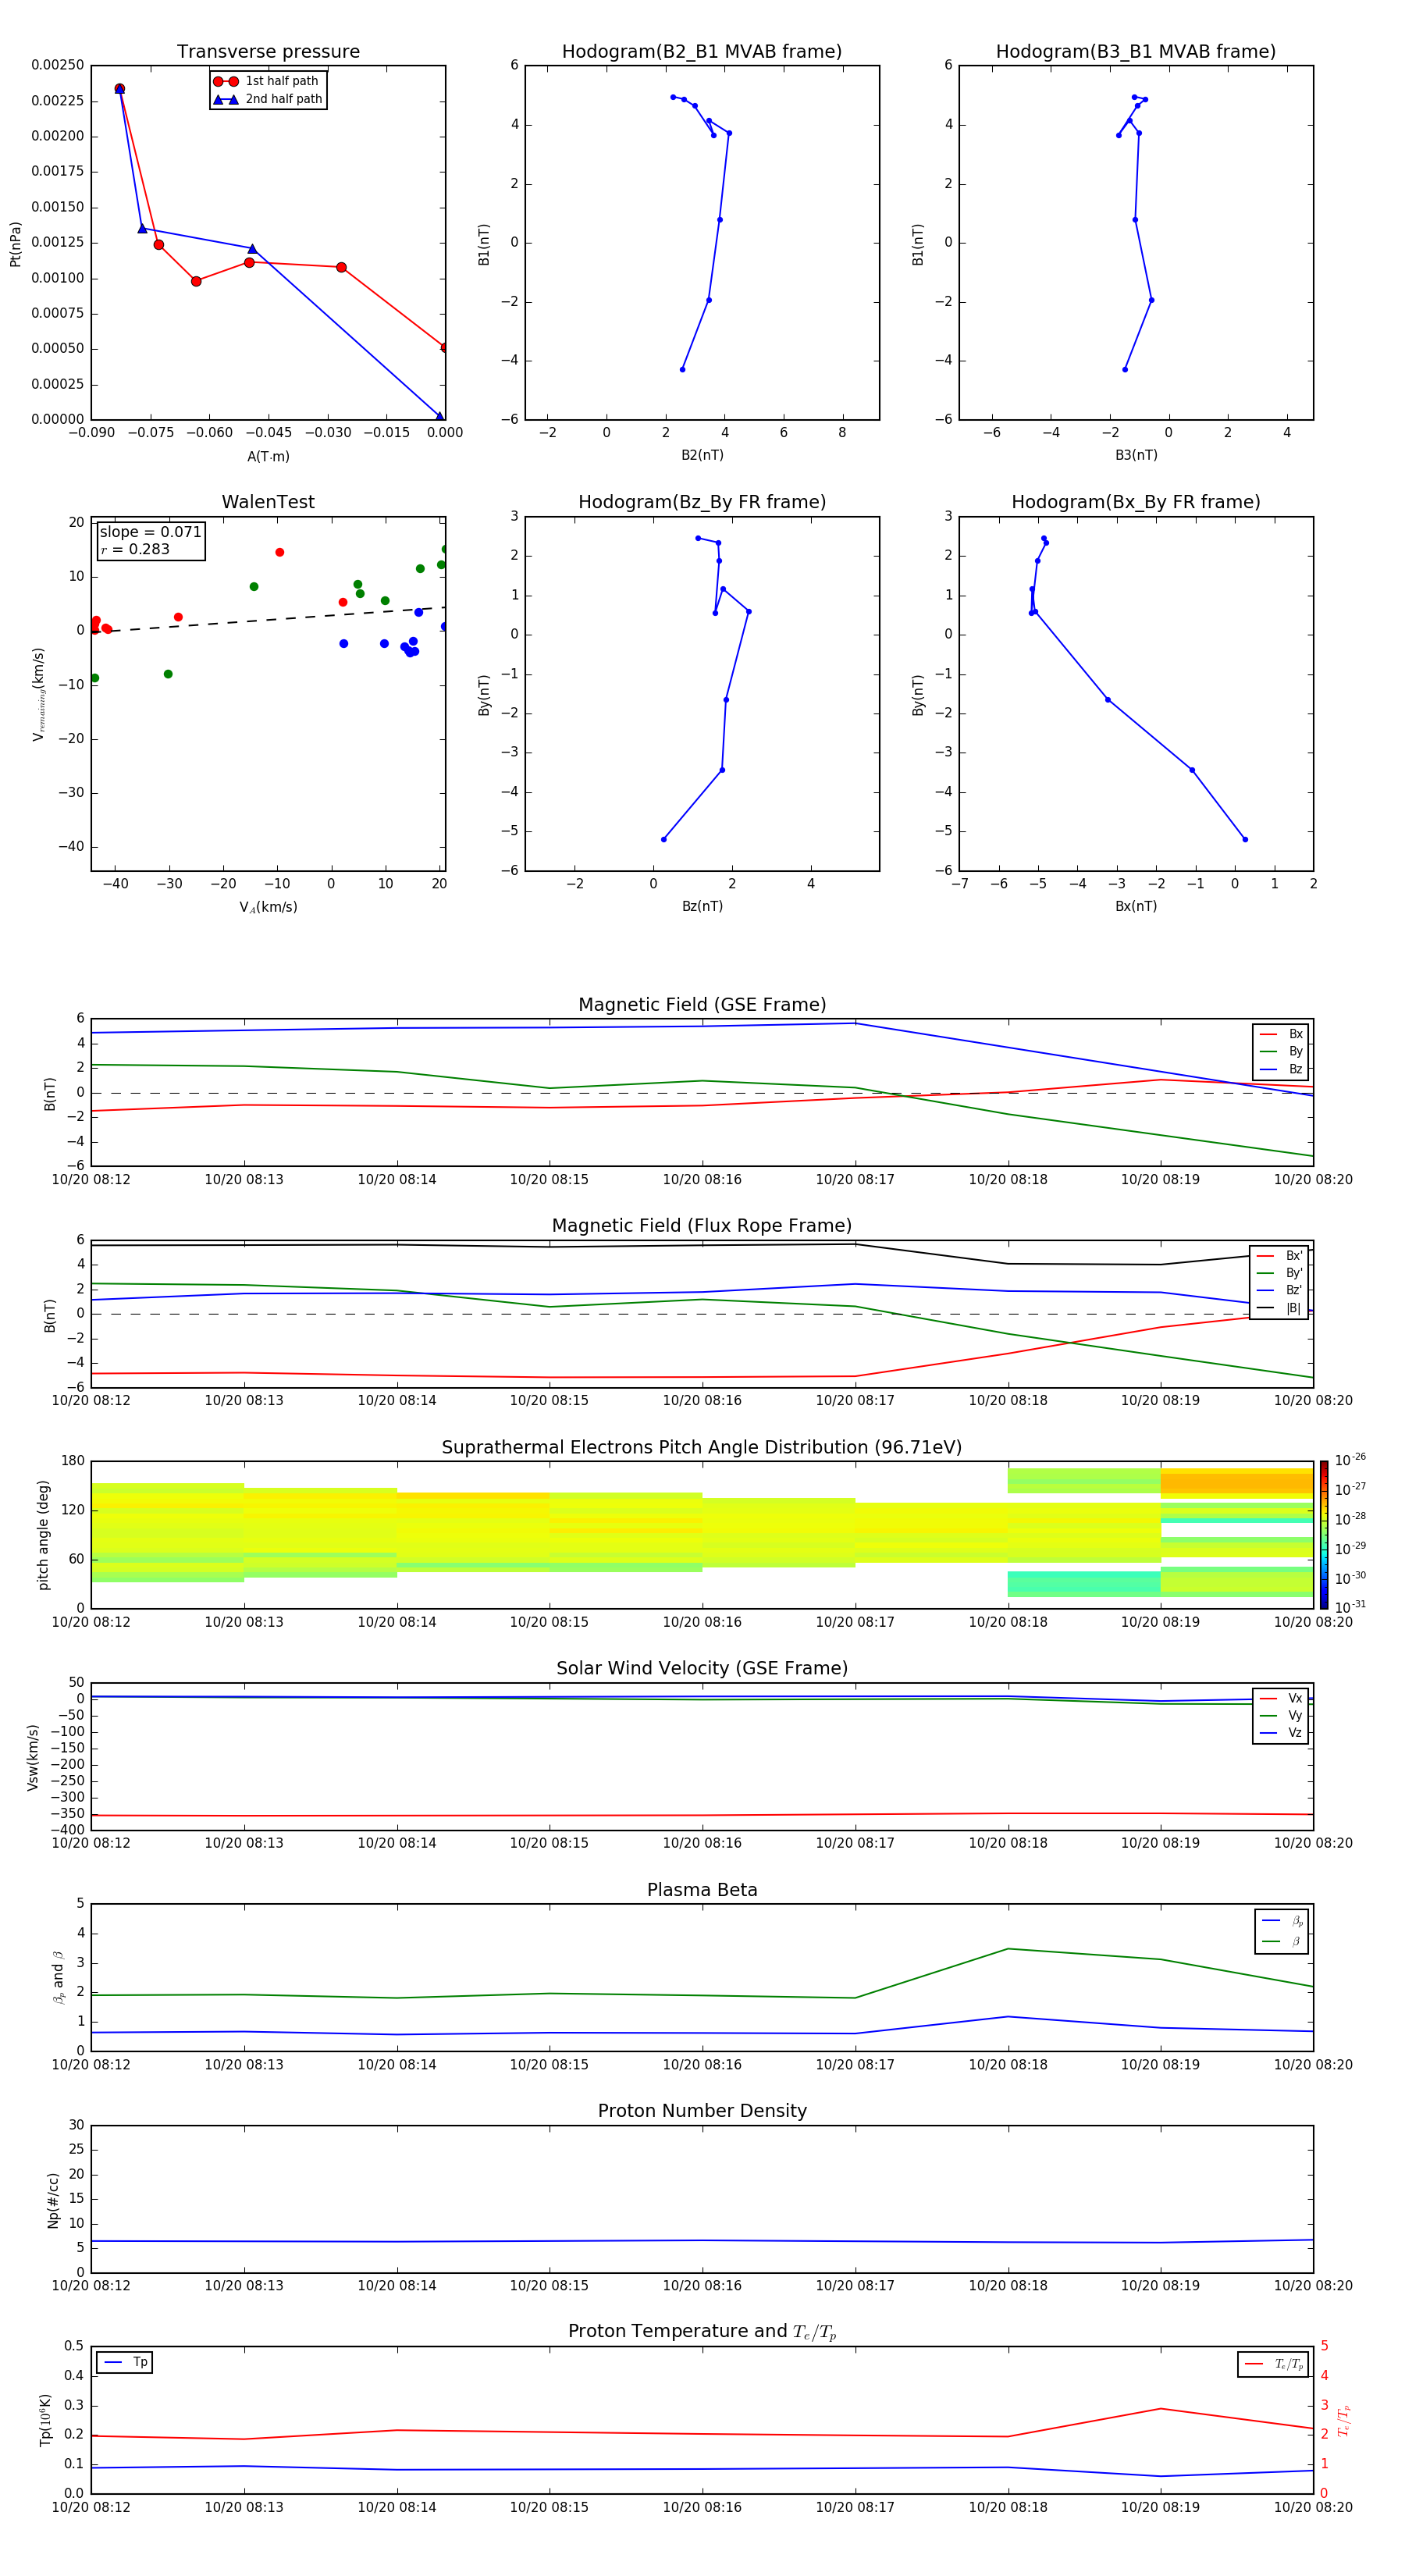This screenshot has width=1405, height=2576.
Task: Click the 'B3(nT)' x-axis label
Action: 1136,456
